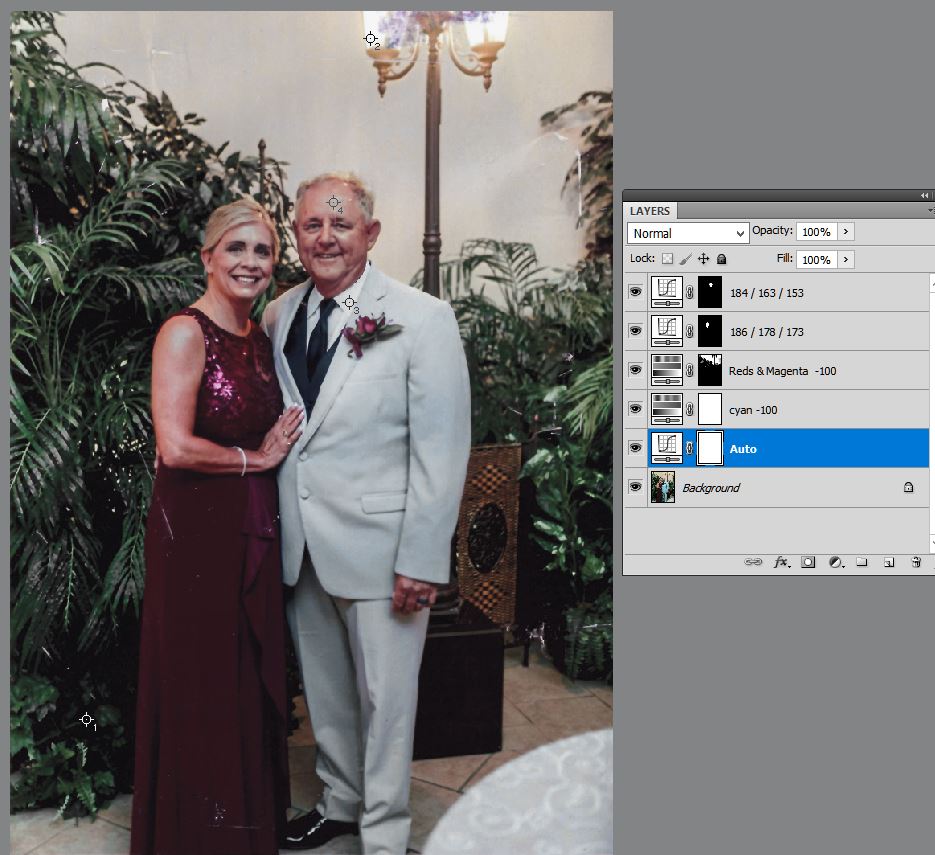
Task: Select the Auto layer name
Action: [x=743, y=449]
